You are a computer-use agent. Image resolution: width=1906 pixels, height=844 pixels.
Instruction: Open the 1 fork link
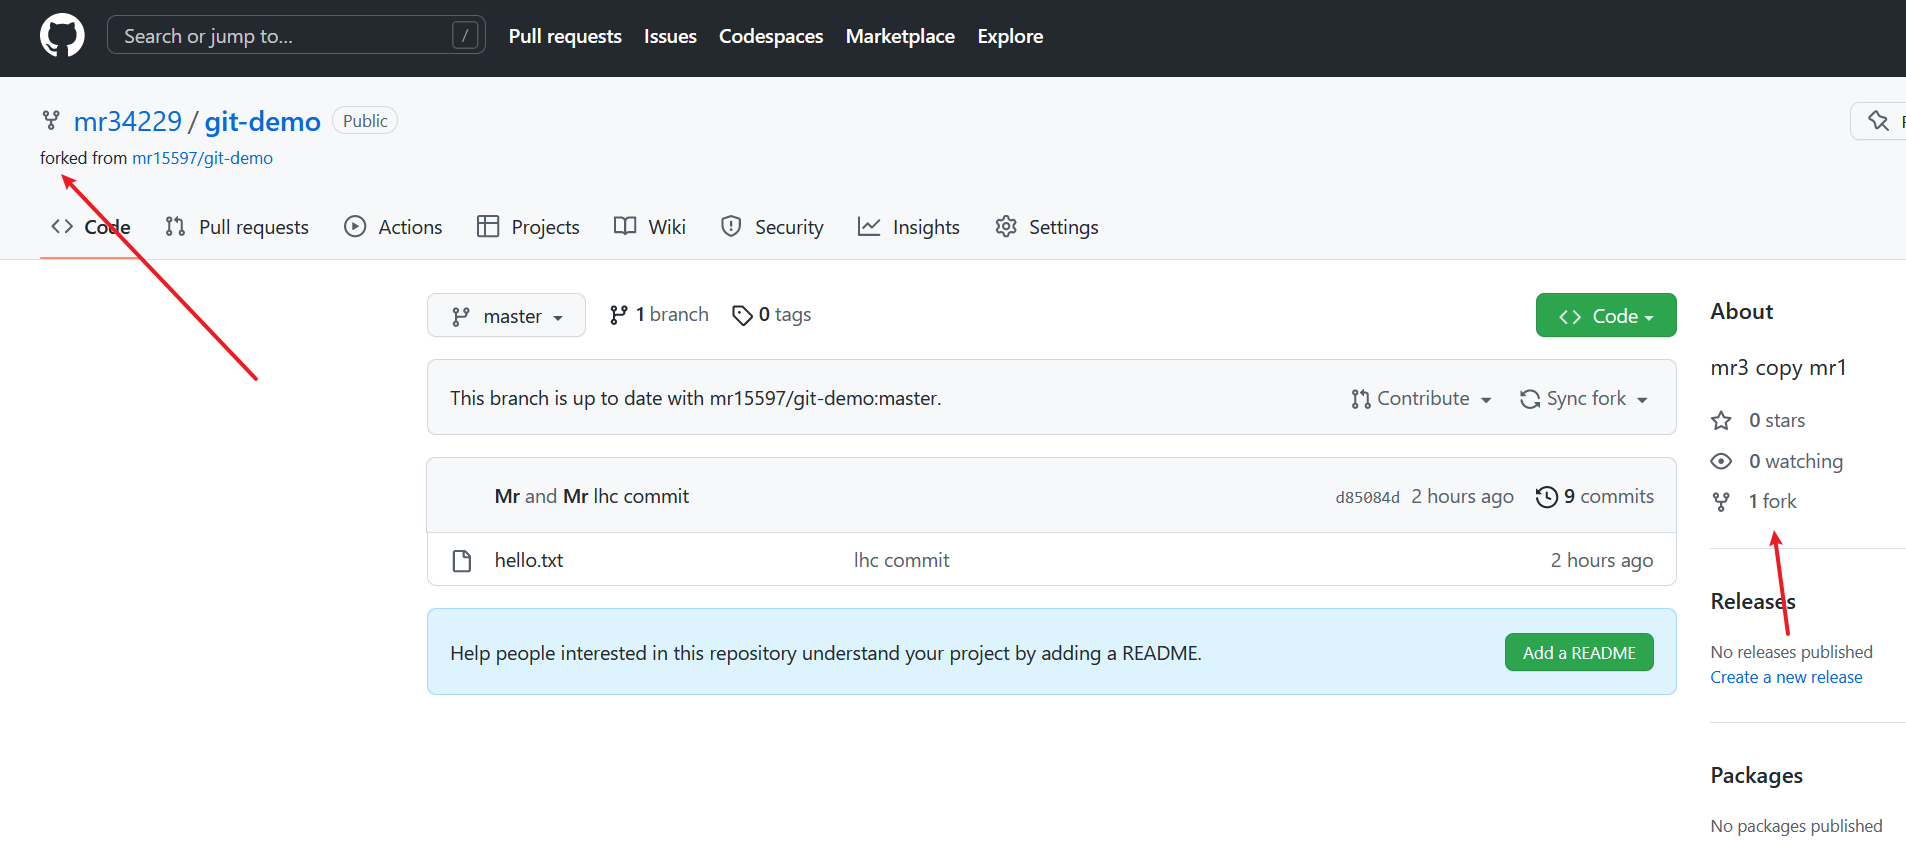click(x=1754, y=501)
